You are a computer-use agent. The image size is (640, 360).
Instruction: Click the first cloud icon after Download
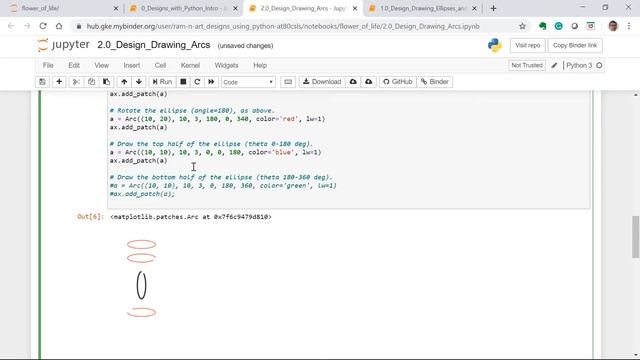(x=353, y=82)
